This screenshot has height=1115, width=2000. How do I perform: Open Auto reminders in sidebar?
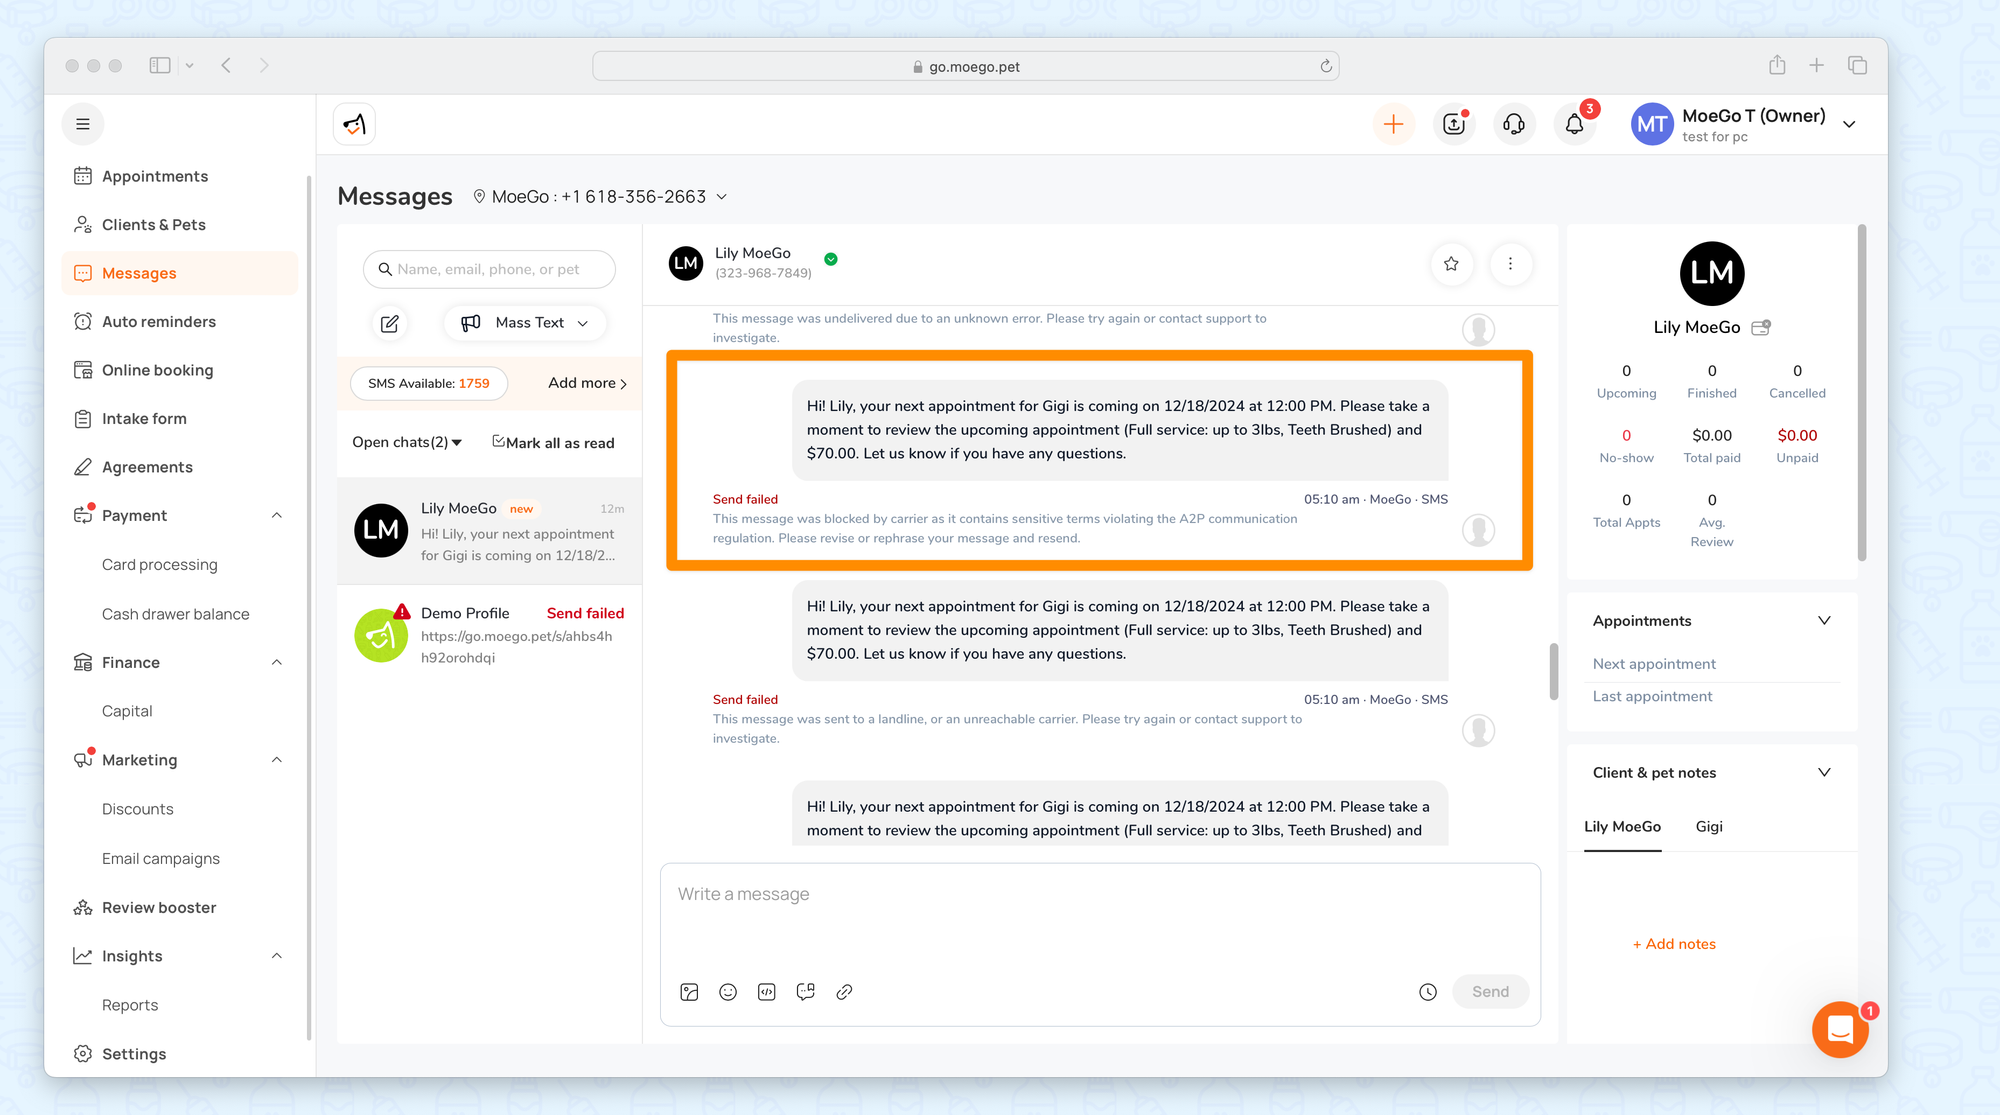(x=159, y=322)
